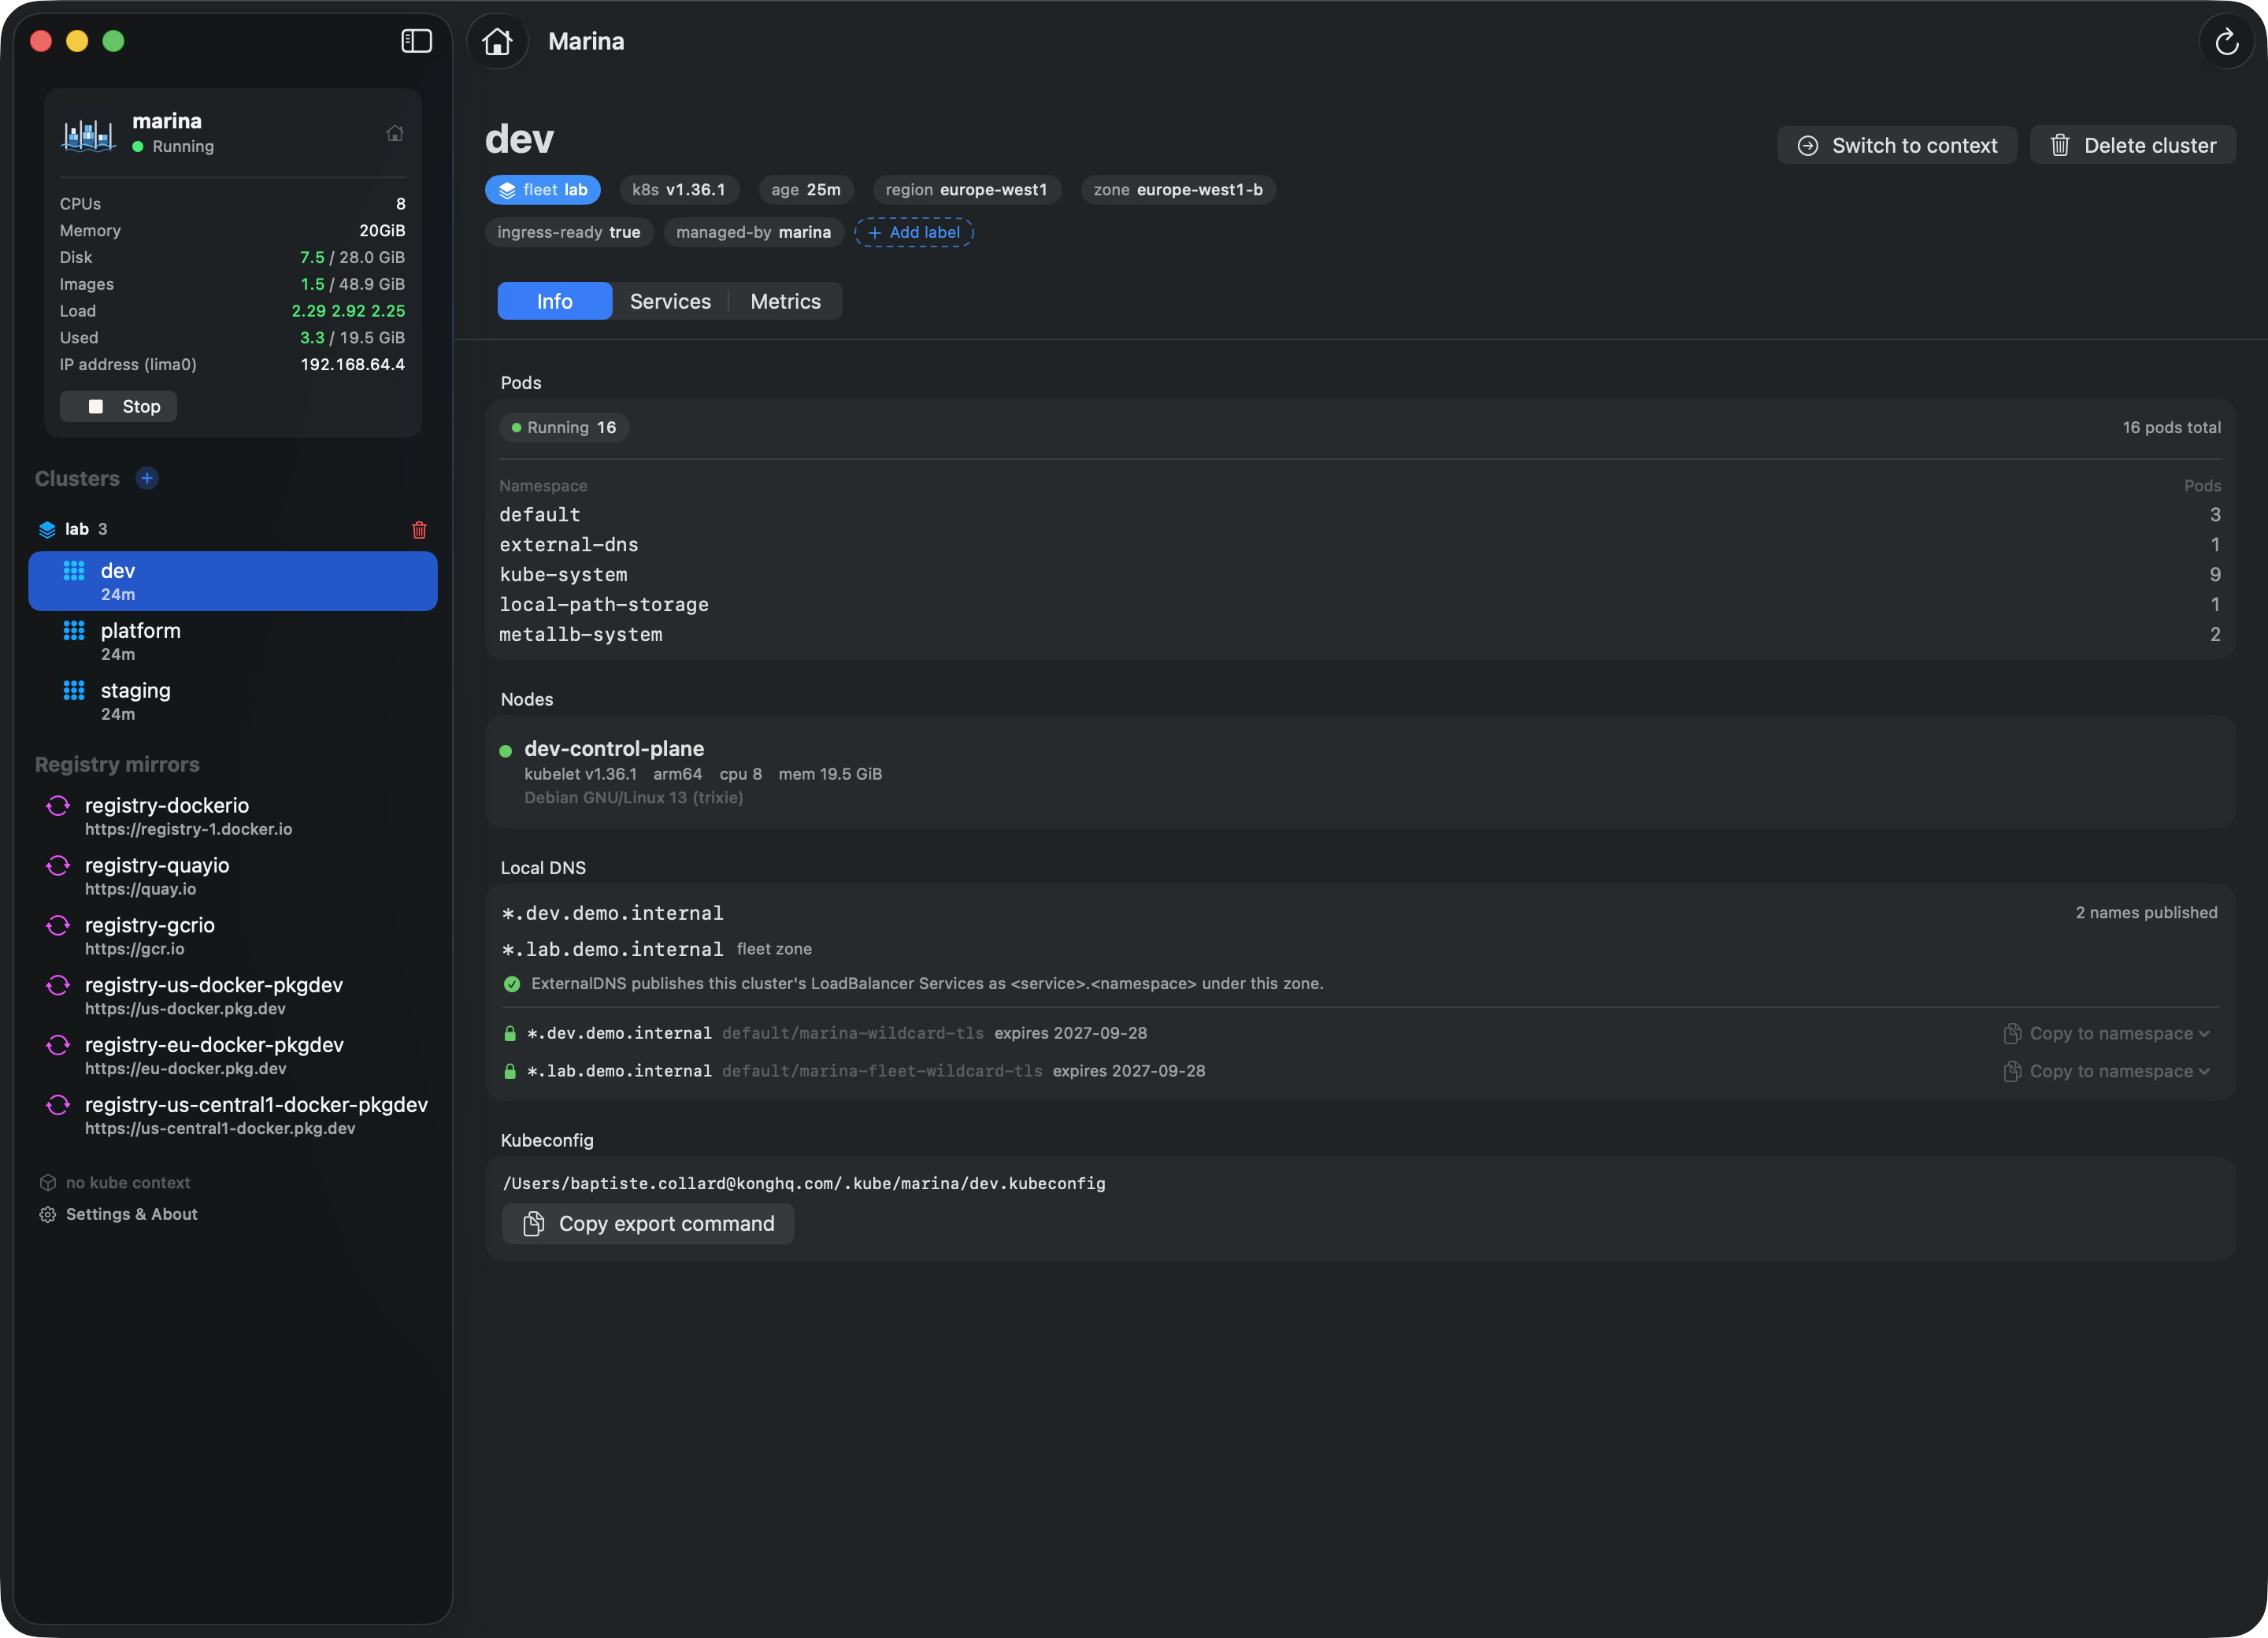Click the region europe-west1 label

(x=966, y=190)
